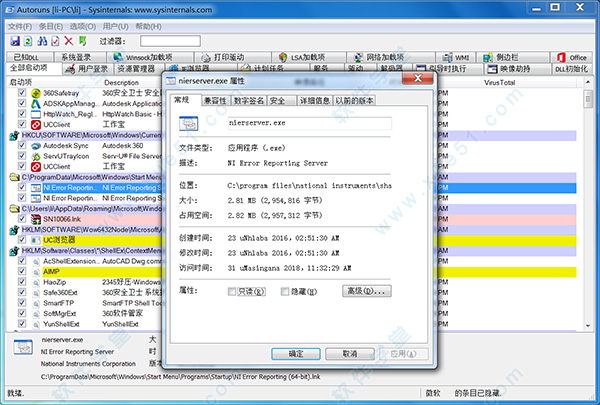Viewport: 600px width, 405px height.
Task: Open the 映像劫持 tab
Action: click(517, 69)
